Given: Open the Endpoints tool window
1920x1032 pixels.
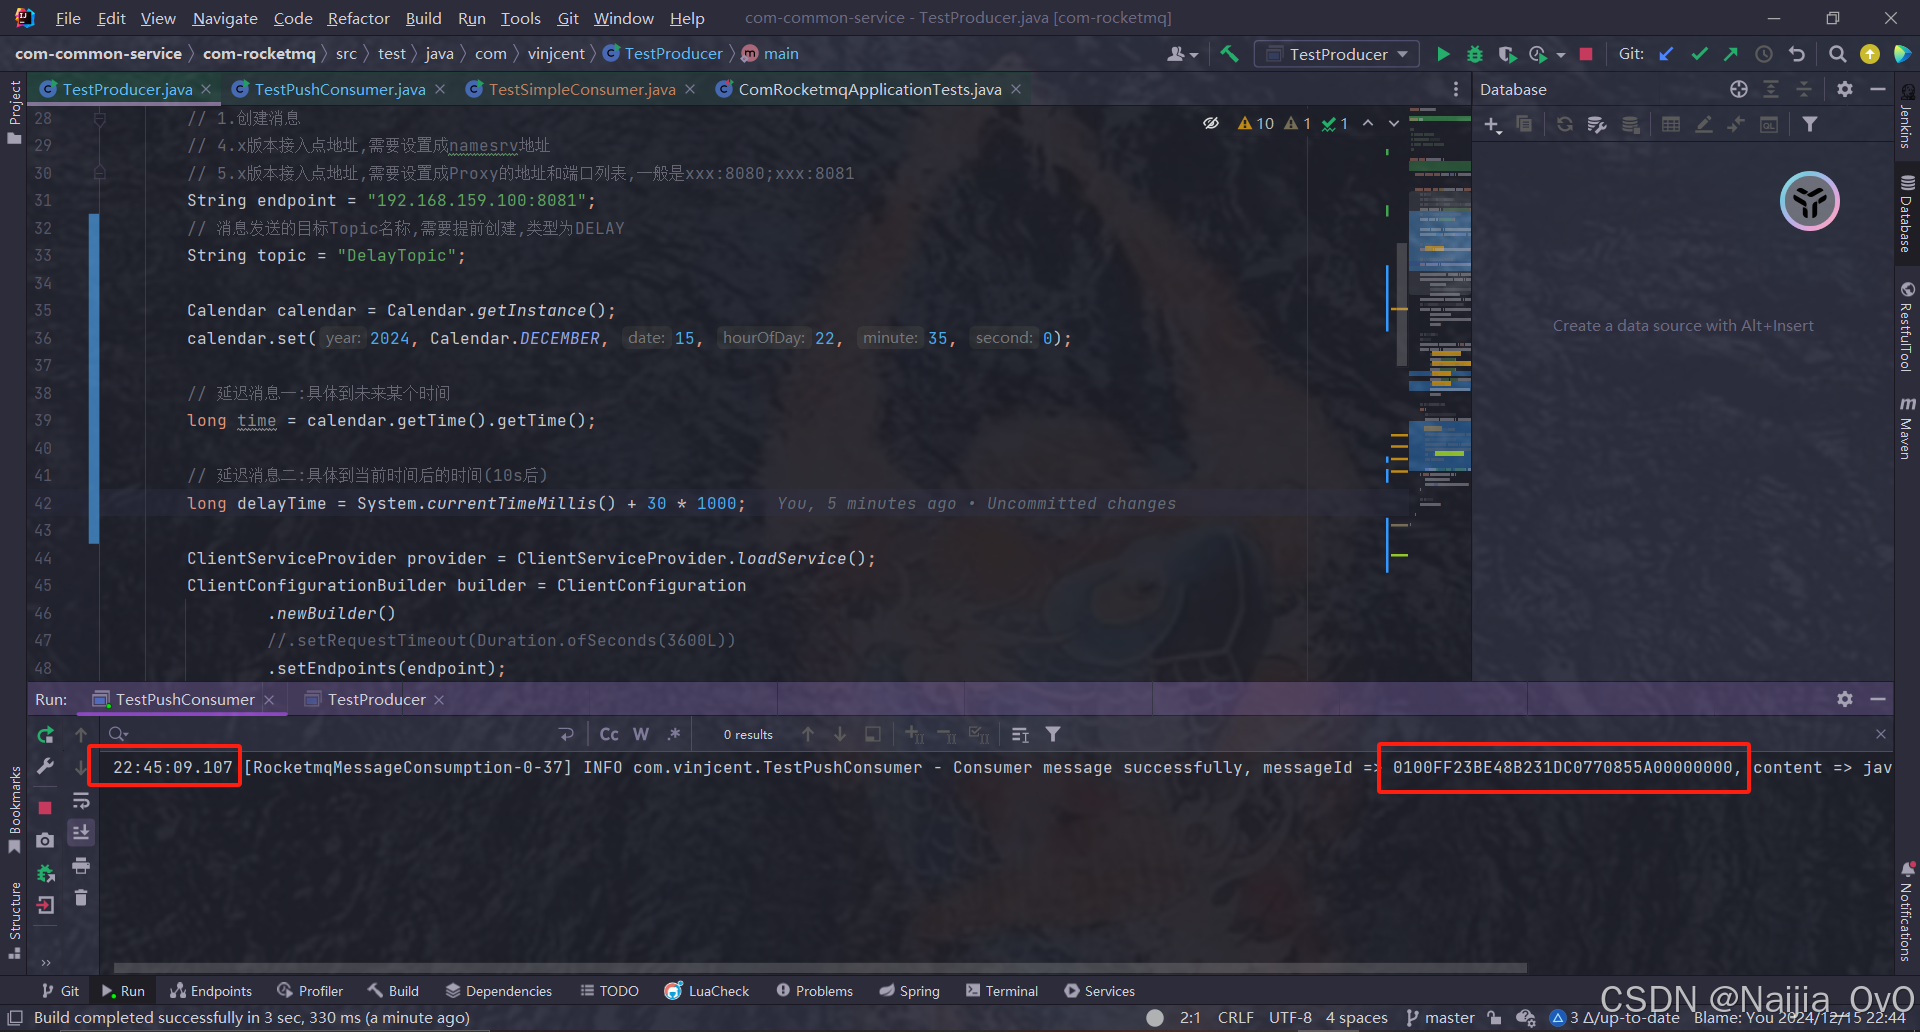Looking at the screenshot, I should pos(211,991).
